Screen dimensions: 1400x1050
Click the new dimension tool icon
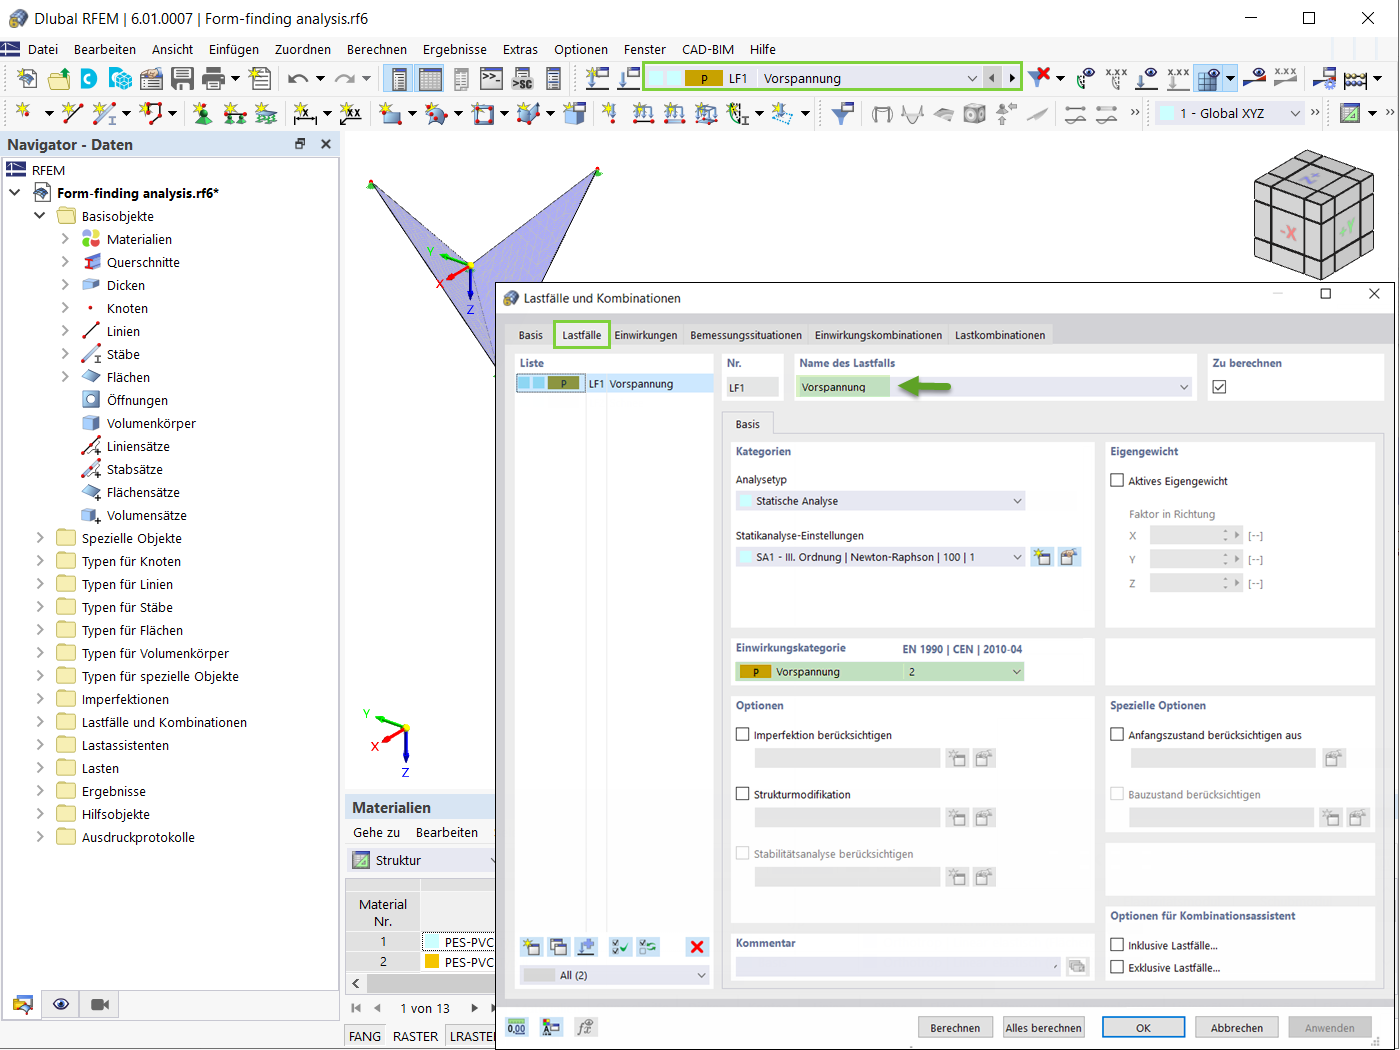305,113
